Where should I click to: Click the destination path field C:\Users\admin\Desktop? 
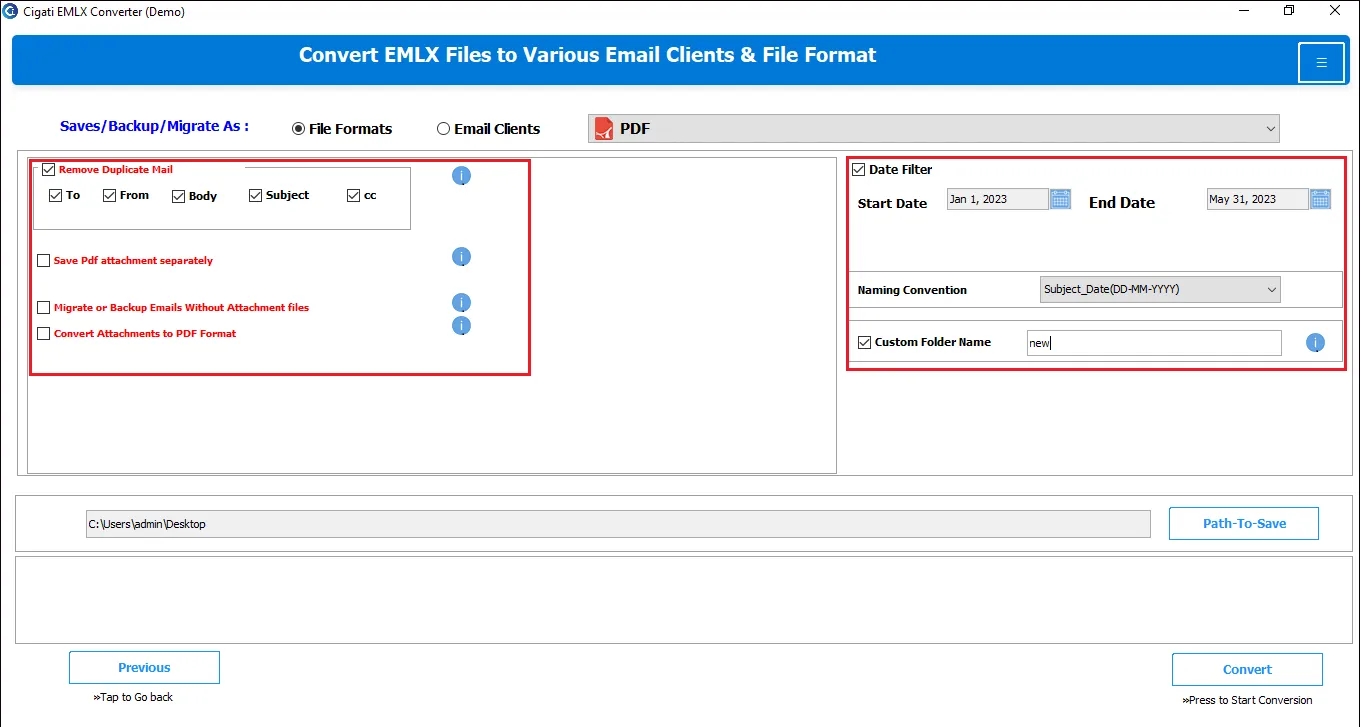click(618, 524)
